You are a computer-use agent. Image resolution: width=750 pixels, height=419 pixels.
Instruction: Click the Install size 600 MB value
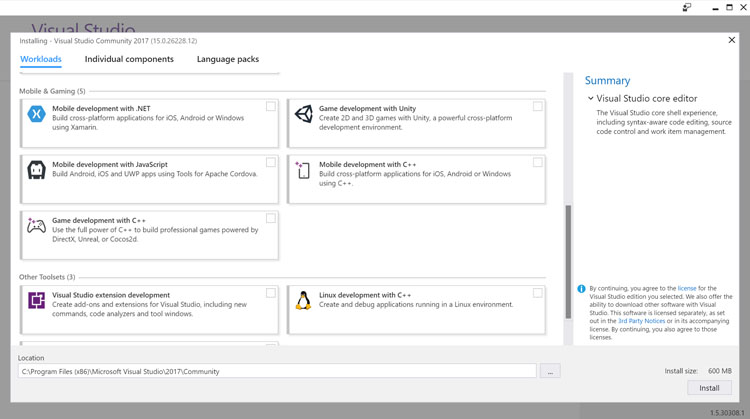pyautogui.click(x=720, y=371)
